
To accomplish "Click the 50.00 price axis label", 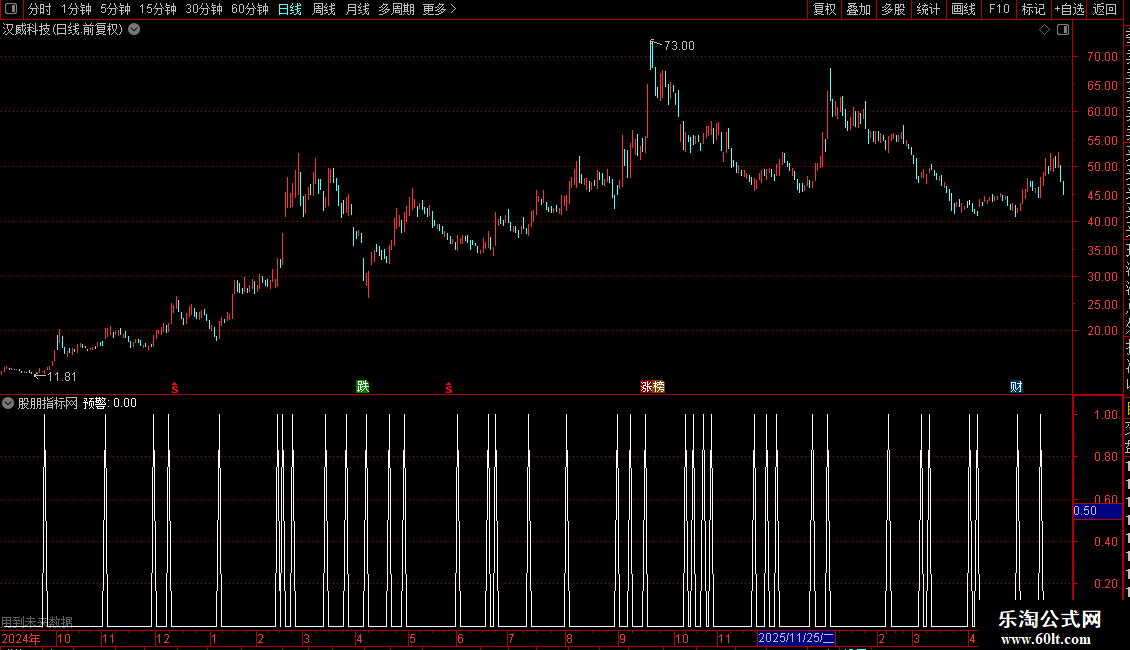I will tap(1102, 166).
